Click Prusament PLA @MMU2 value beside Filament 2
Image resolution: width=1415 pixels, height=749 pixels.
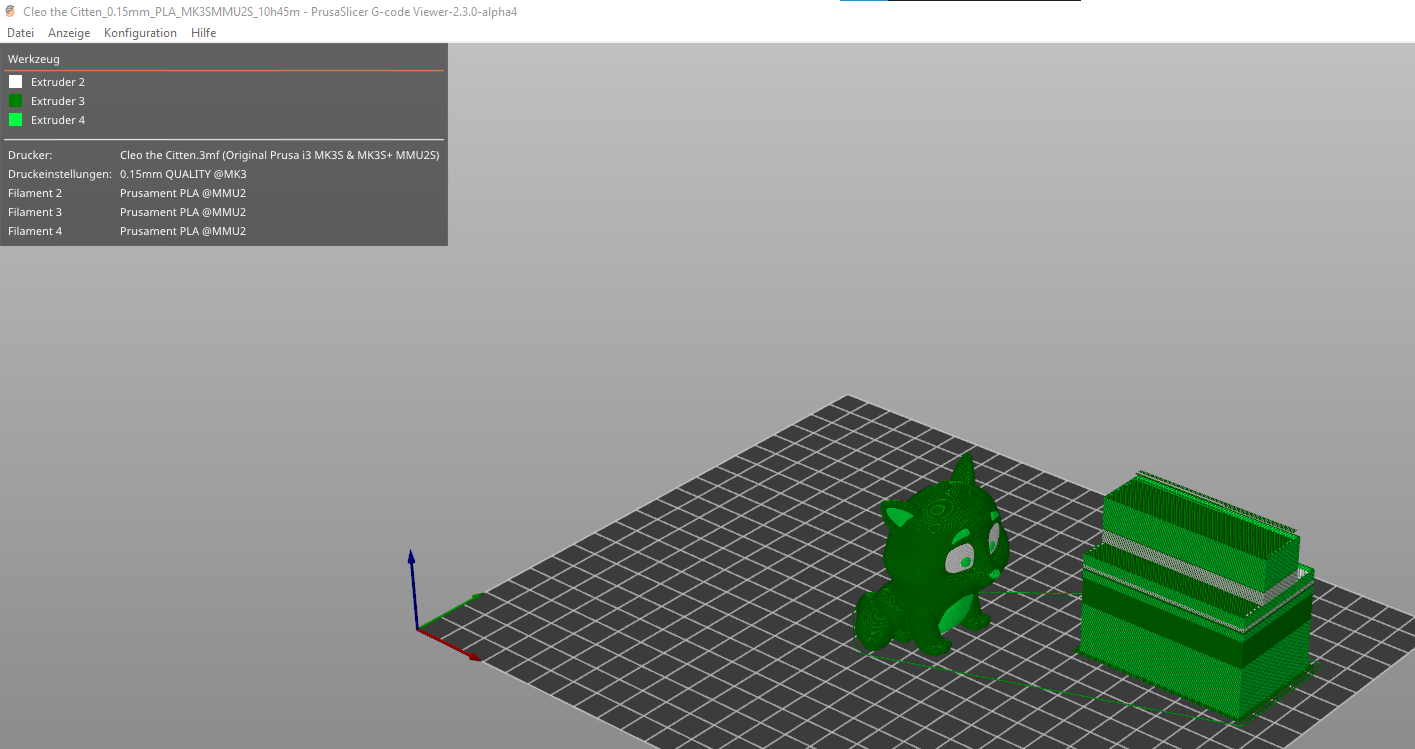click(x=183, y=193)
